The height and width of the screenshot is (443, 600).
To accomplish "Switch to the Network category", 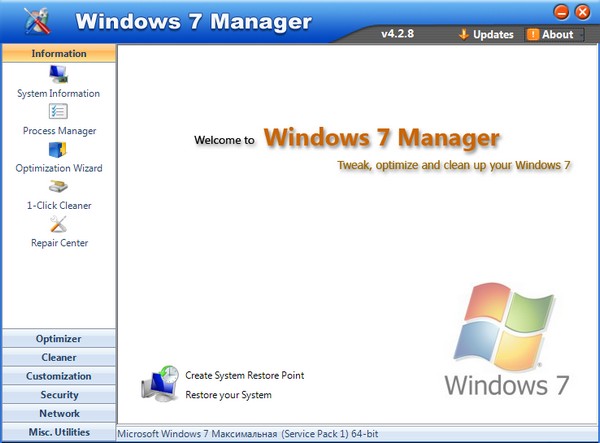I will (58, 414).
